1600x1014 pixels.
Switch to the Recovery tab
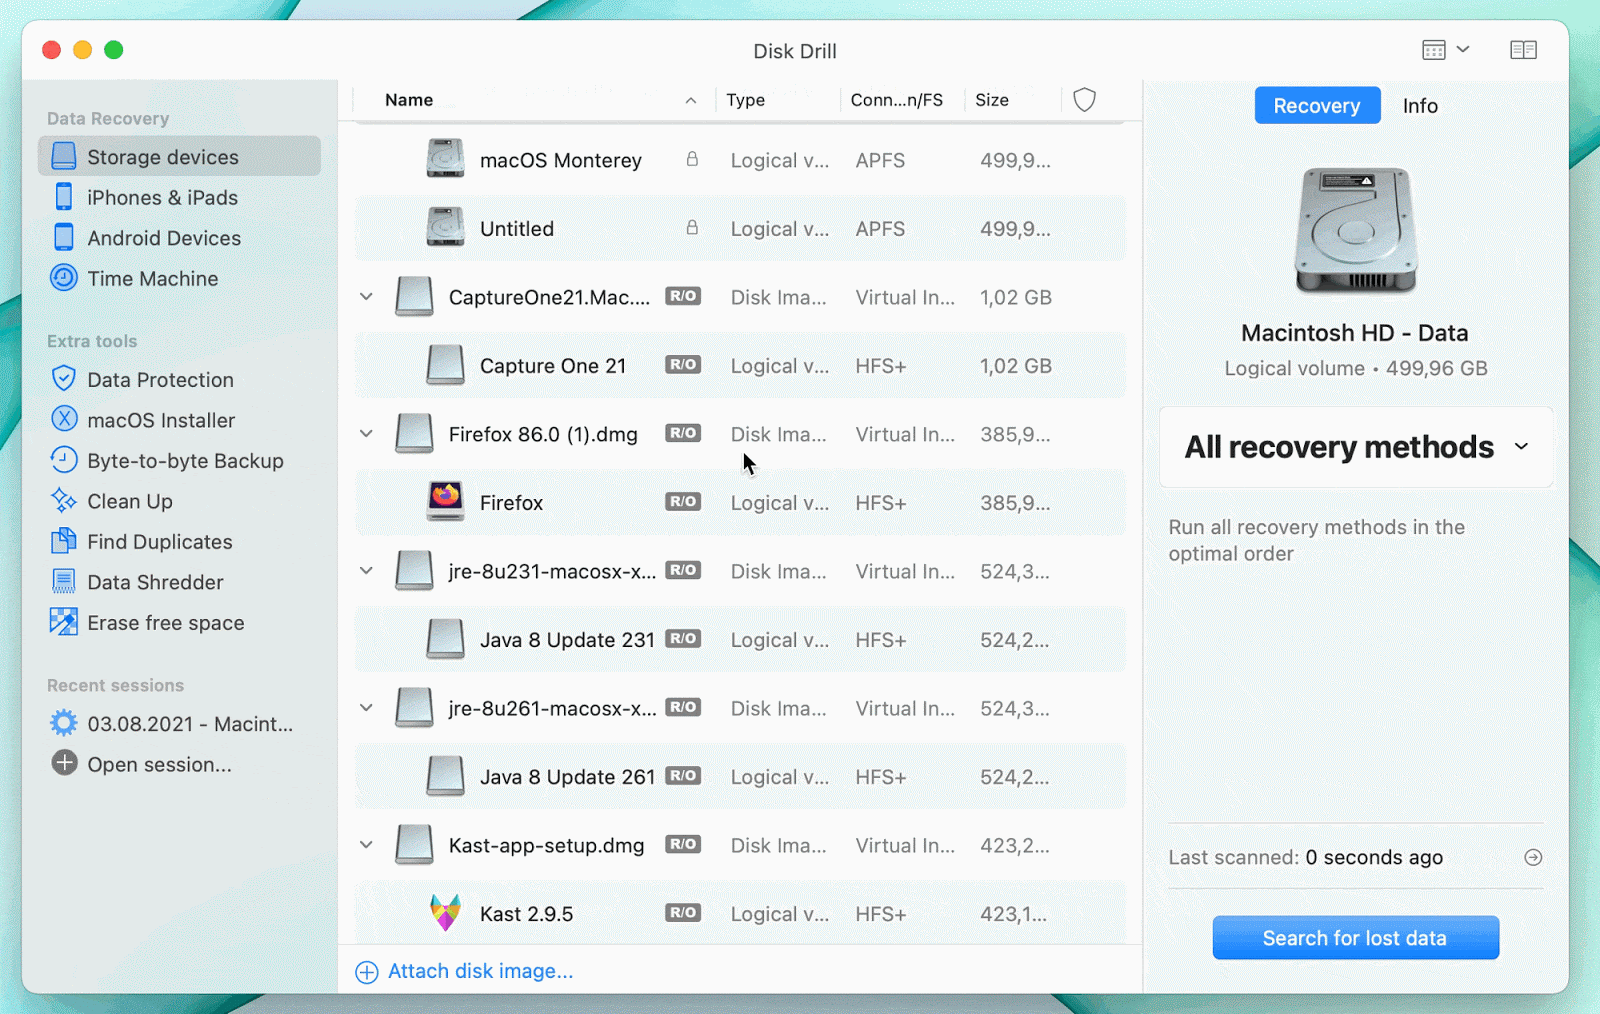(x=1317, y=106)
